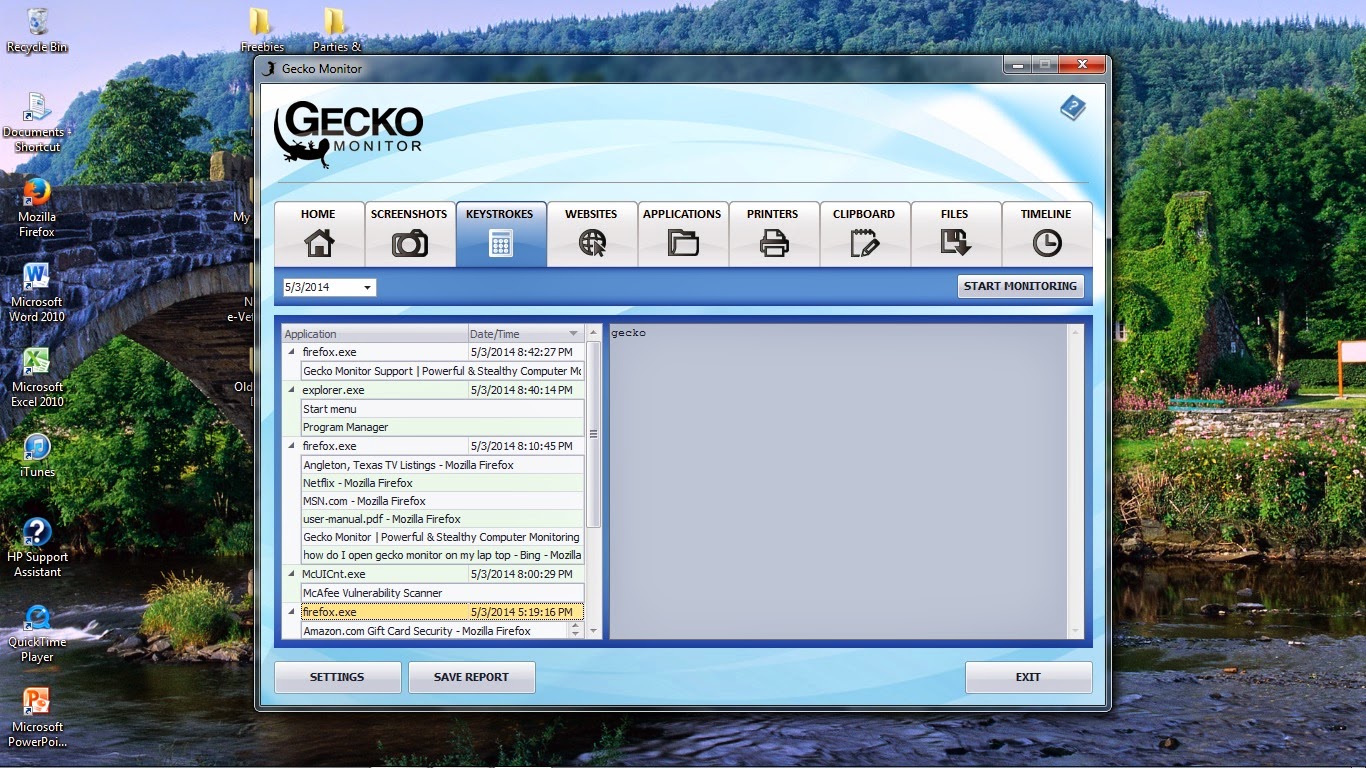Switch to the KEYSTROKES tab

[x=500, y=234]
